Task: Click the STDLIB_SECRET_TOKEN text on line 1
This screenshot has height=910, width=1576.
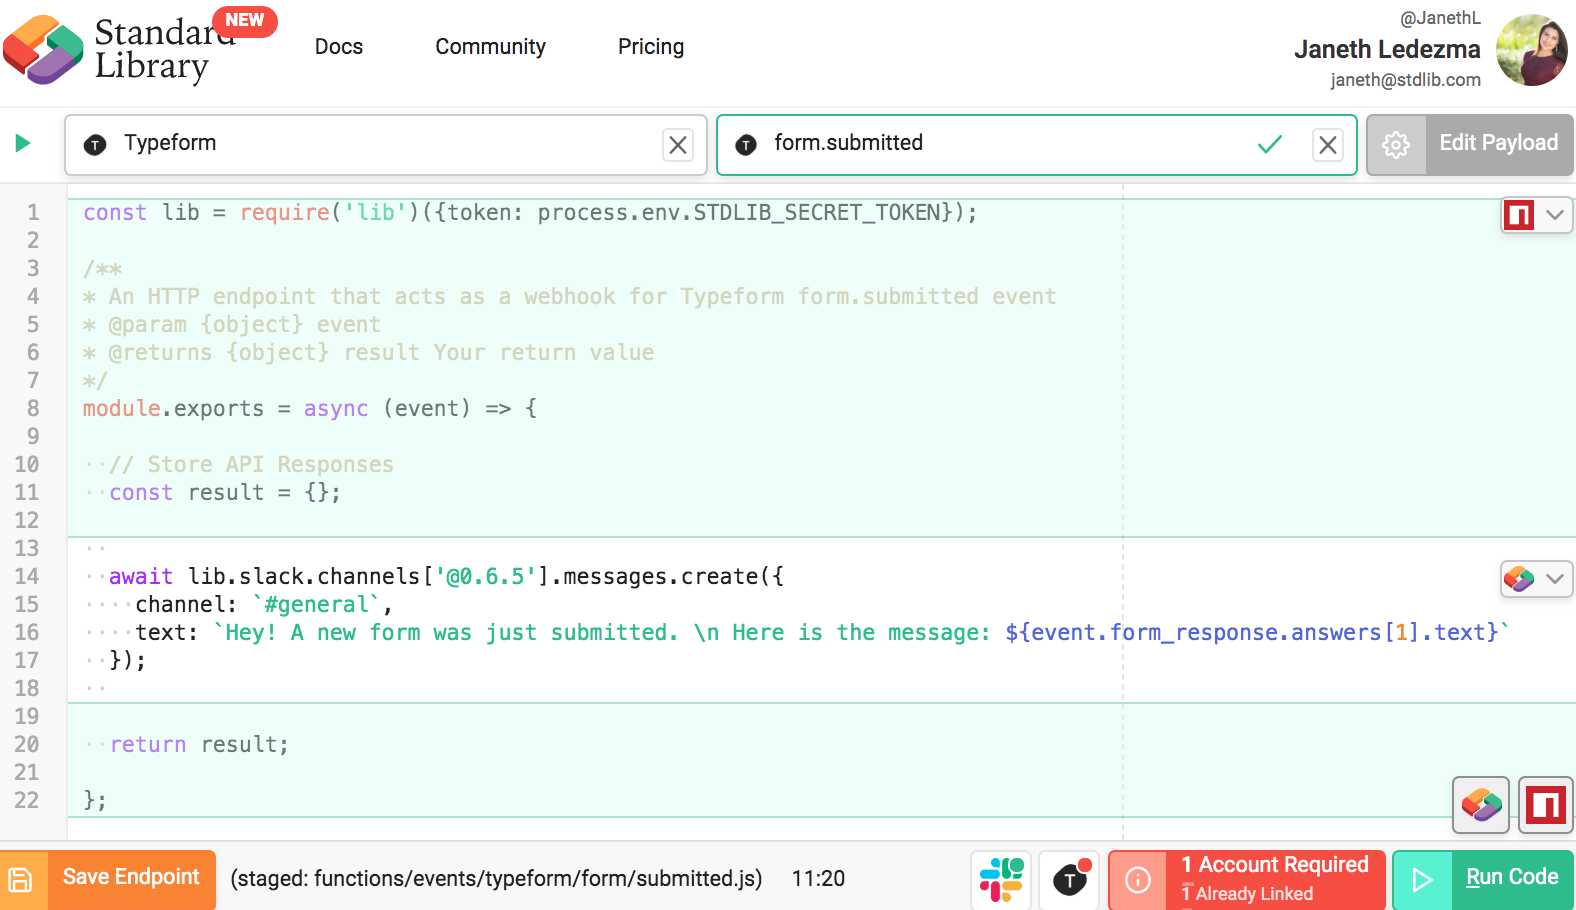Action: [x=817, y=212]
